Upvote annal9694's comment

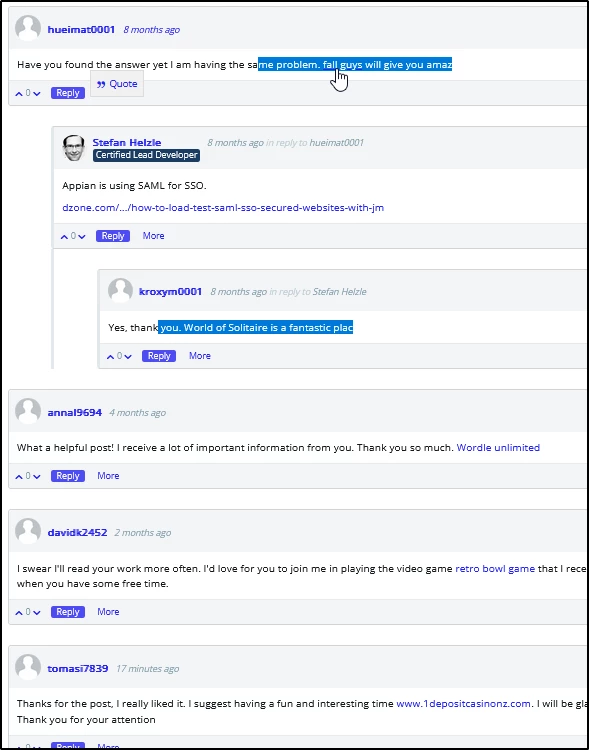pos(19,476)
